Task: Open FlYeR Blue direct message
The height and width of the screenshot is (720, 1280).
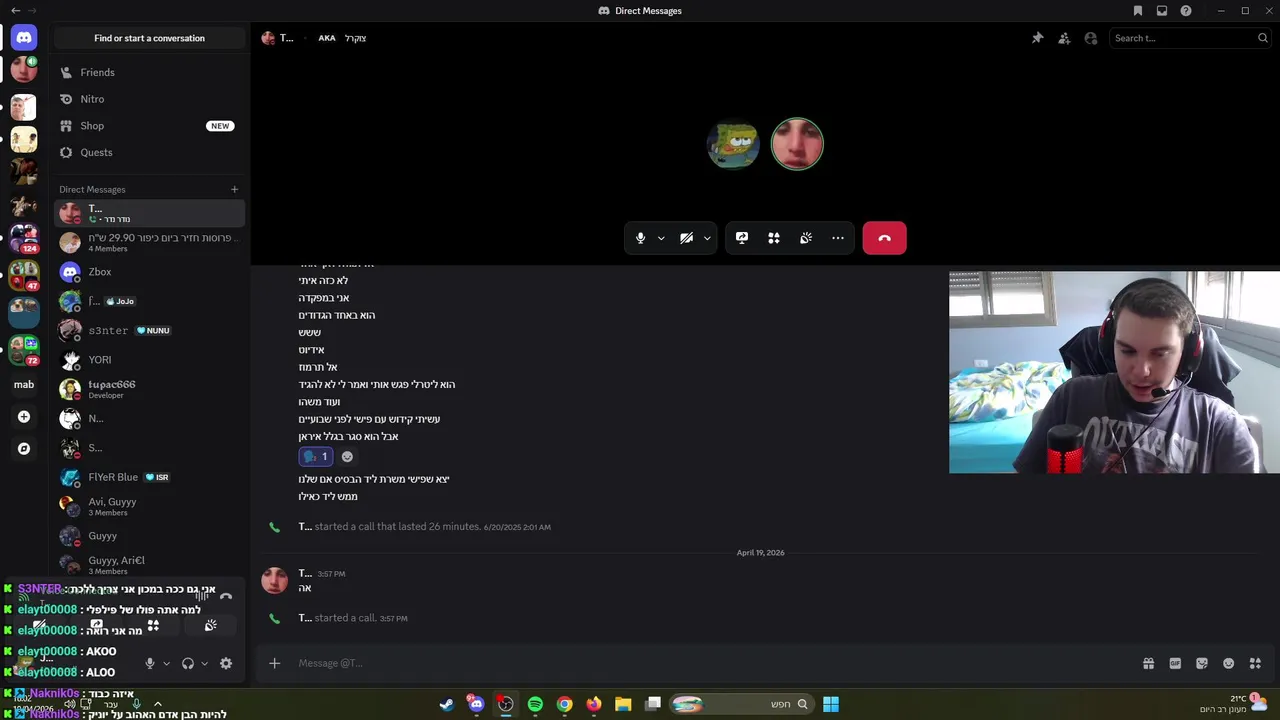Action: click(149, 477)
